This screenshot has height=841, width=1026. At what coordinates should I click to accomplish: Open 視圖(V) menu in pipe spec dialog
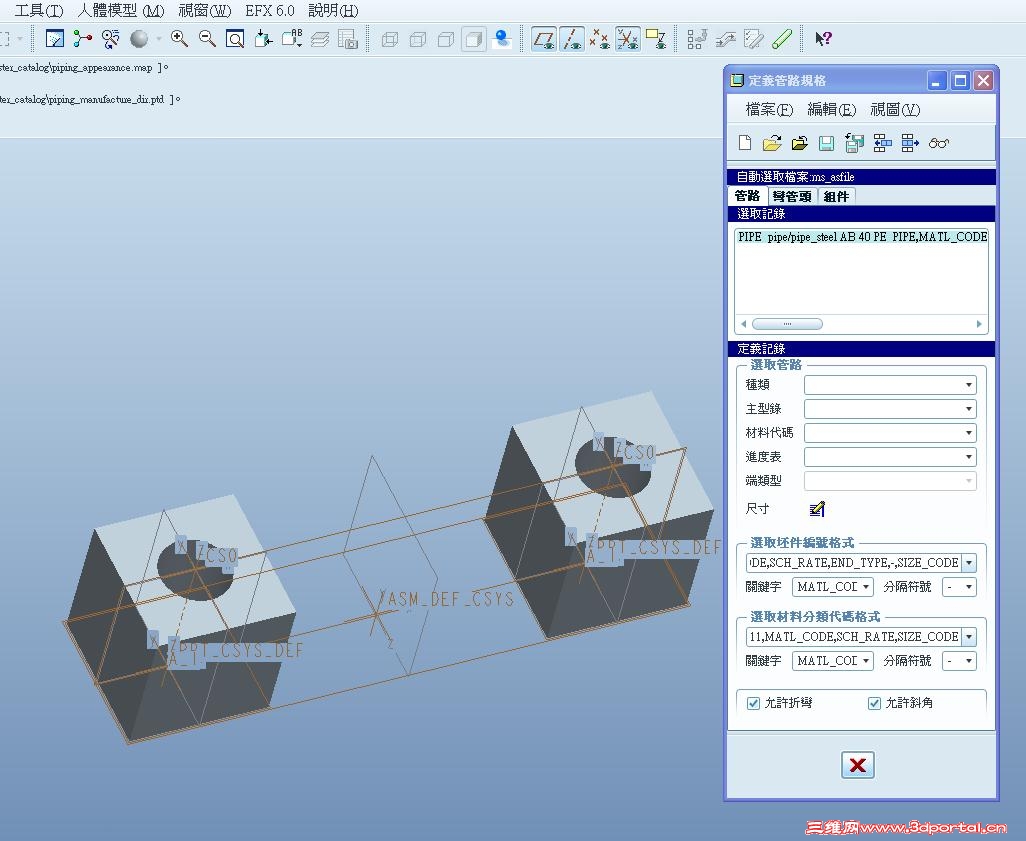pos(894,109)
